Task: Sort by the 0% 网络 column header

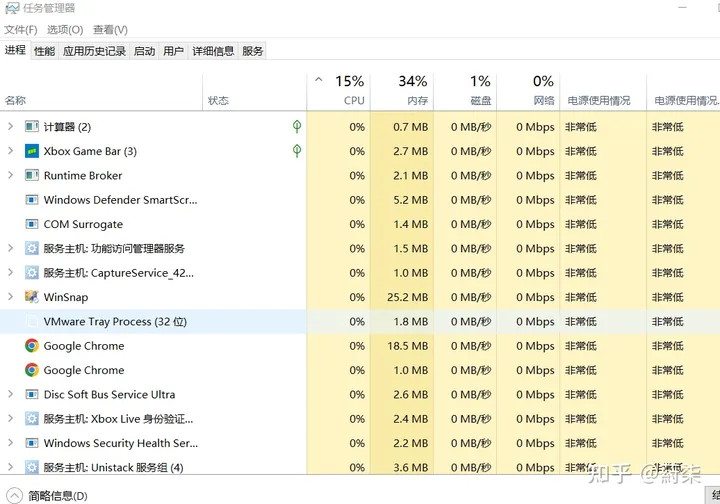Action: 528,92
